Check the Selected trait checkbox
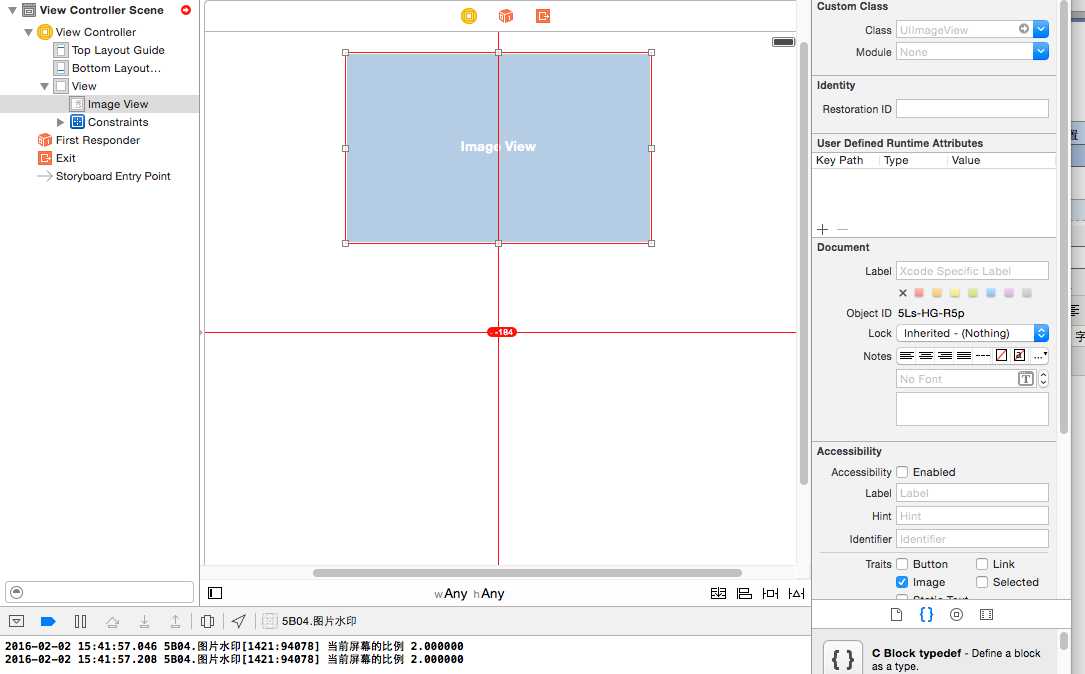This screenshot has height=674, width=1085. click(x=982, y=582)
